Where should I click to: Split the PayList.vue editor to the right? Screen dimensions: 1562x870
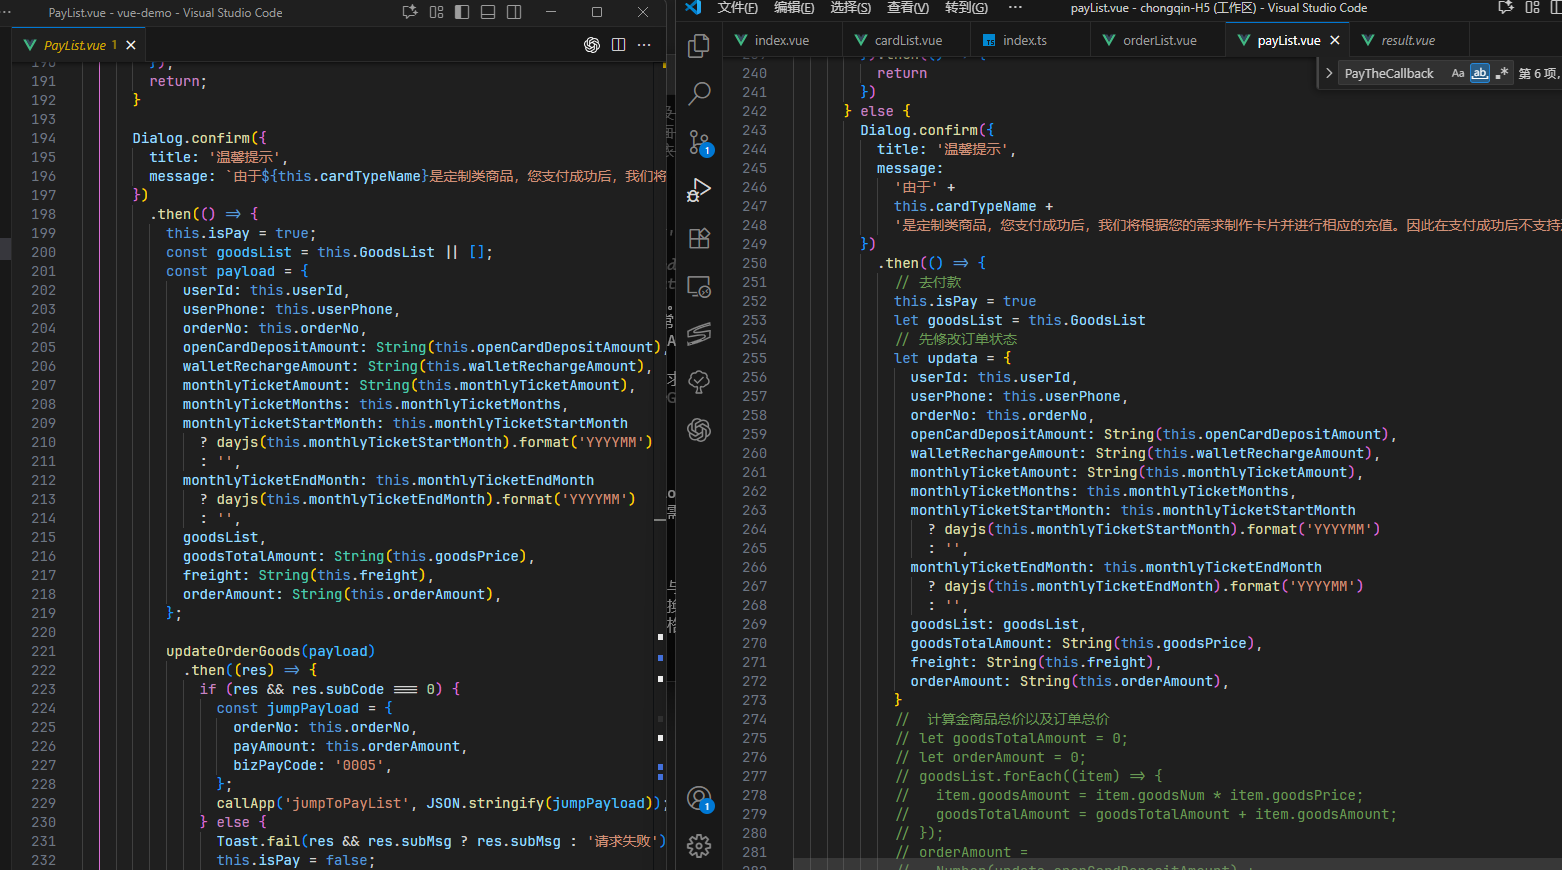click(618, 45)
